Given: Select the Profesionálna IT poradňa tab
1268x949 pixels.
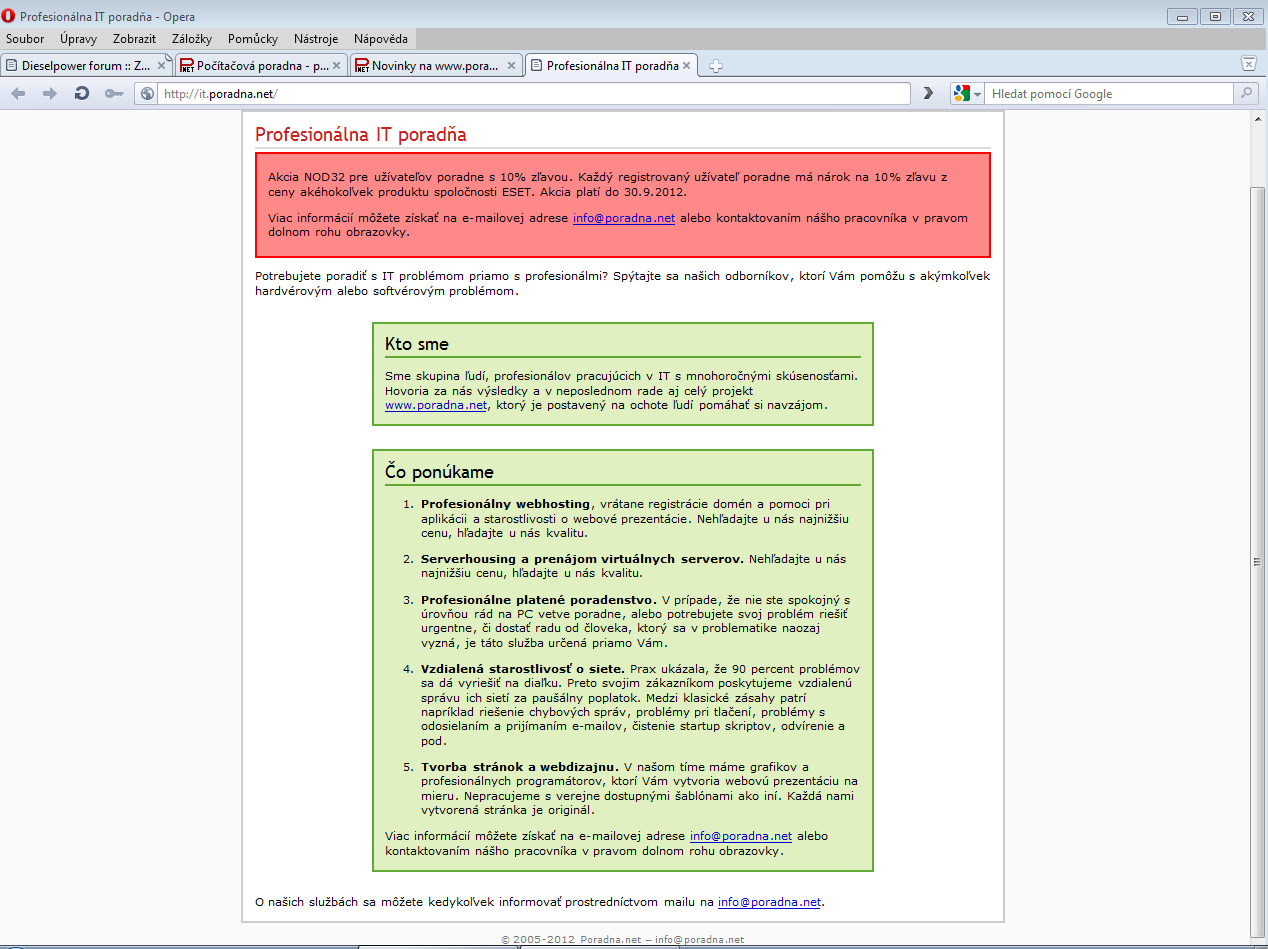Looking at the screenshot, I should pyautogui.click(x=612, y=66).
